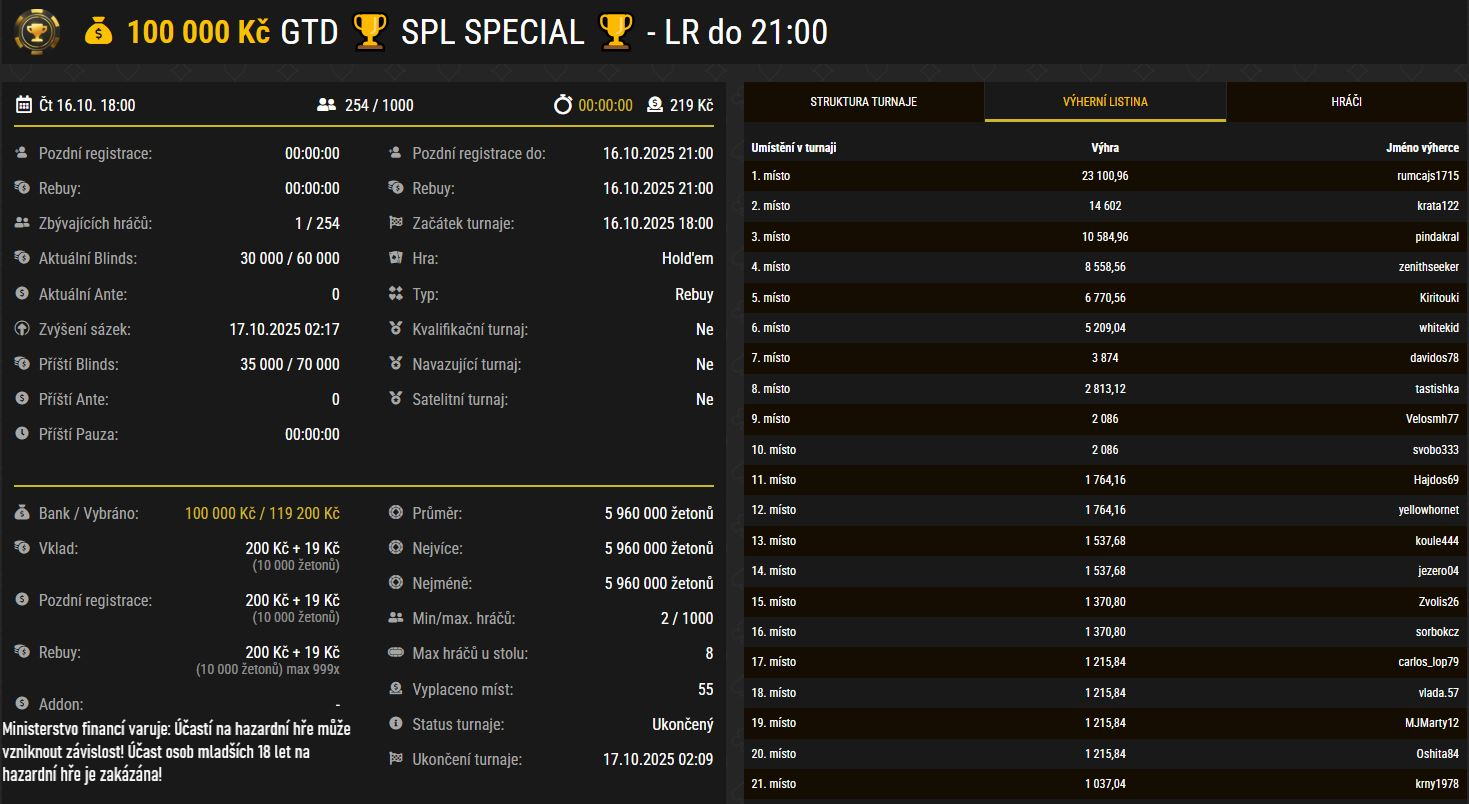The image size is (1469, 804).
Task: Open the HRÁČI tab
Action: pos(1347,101)
